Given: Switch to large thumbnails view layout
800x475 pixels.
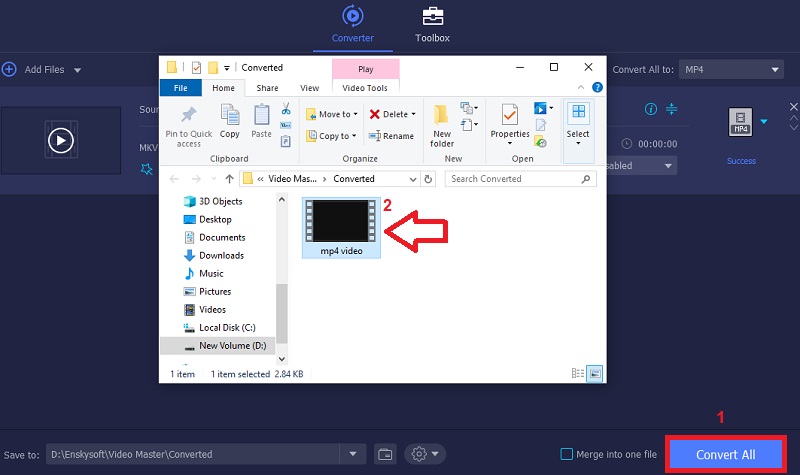Looking at the screenshot, I should 594,373.
